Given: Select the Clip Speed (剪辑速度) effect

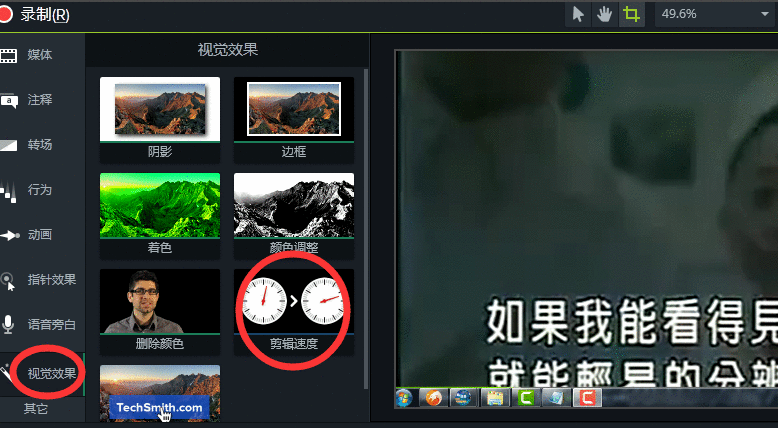Looking at the screenshot, I should 294,311.
